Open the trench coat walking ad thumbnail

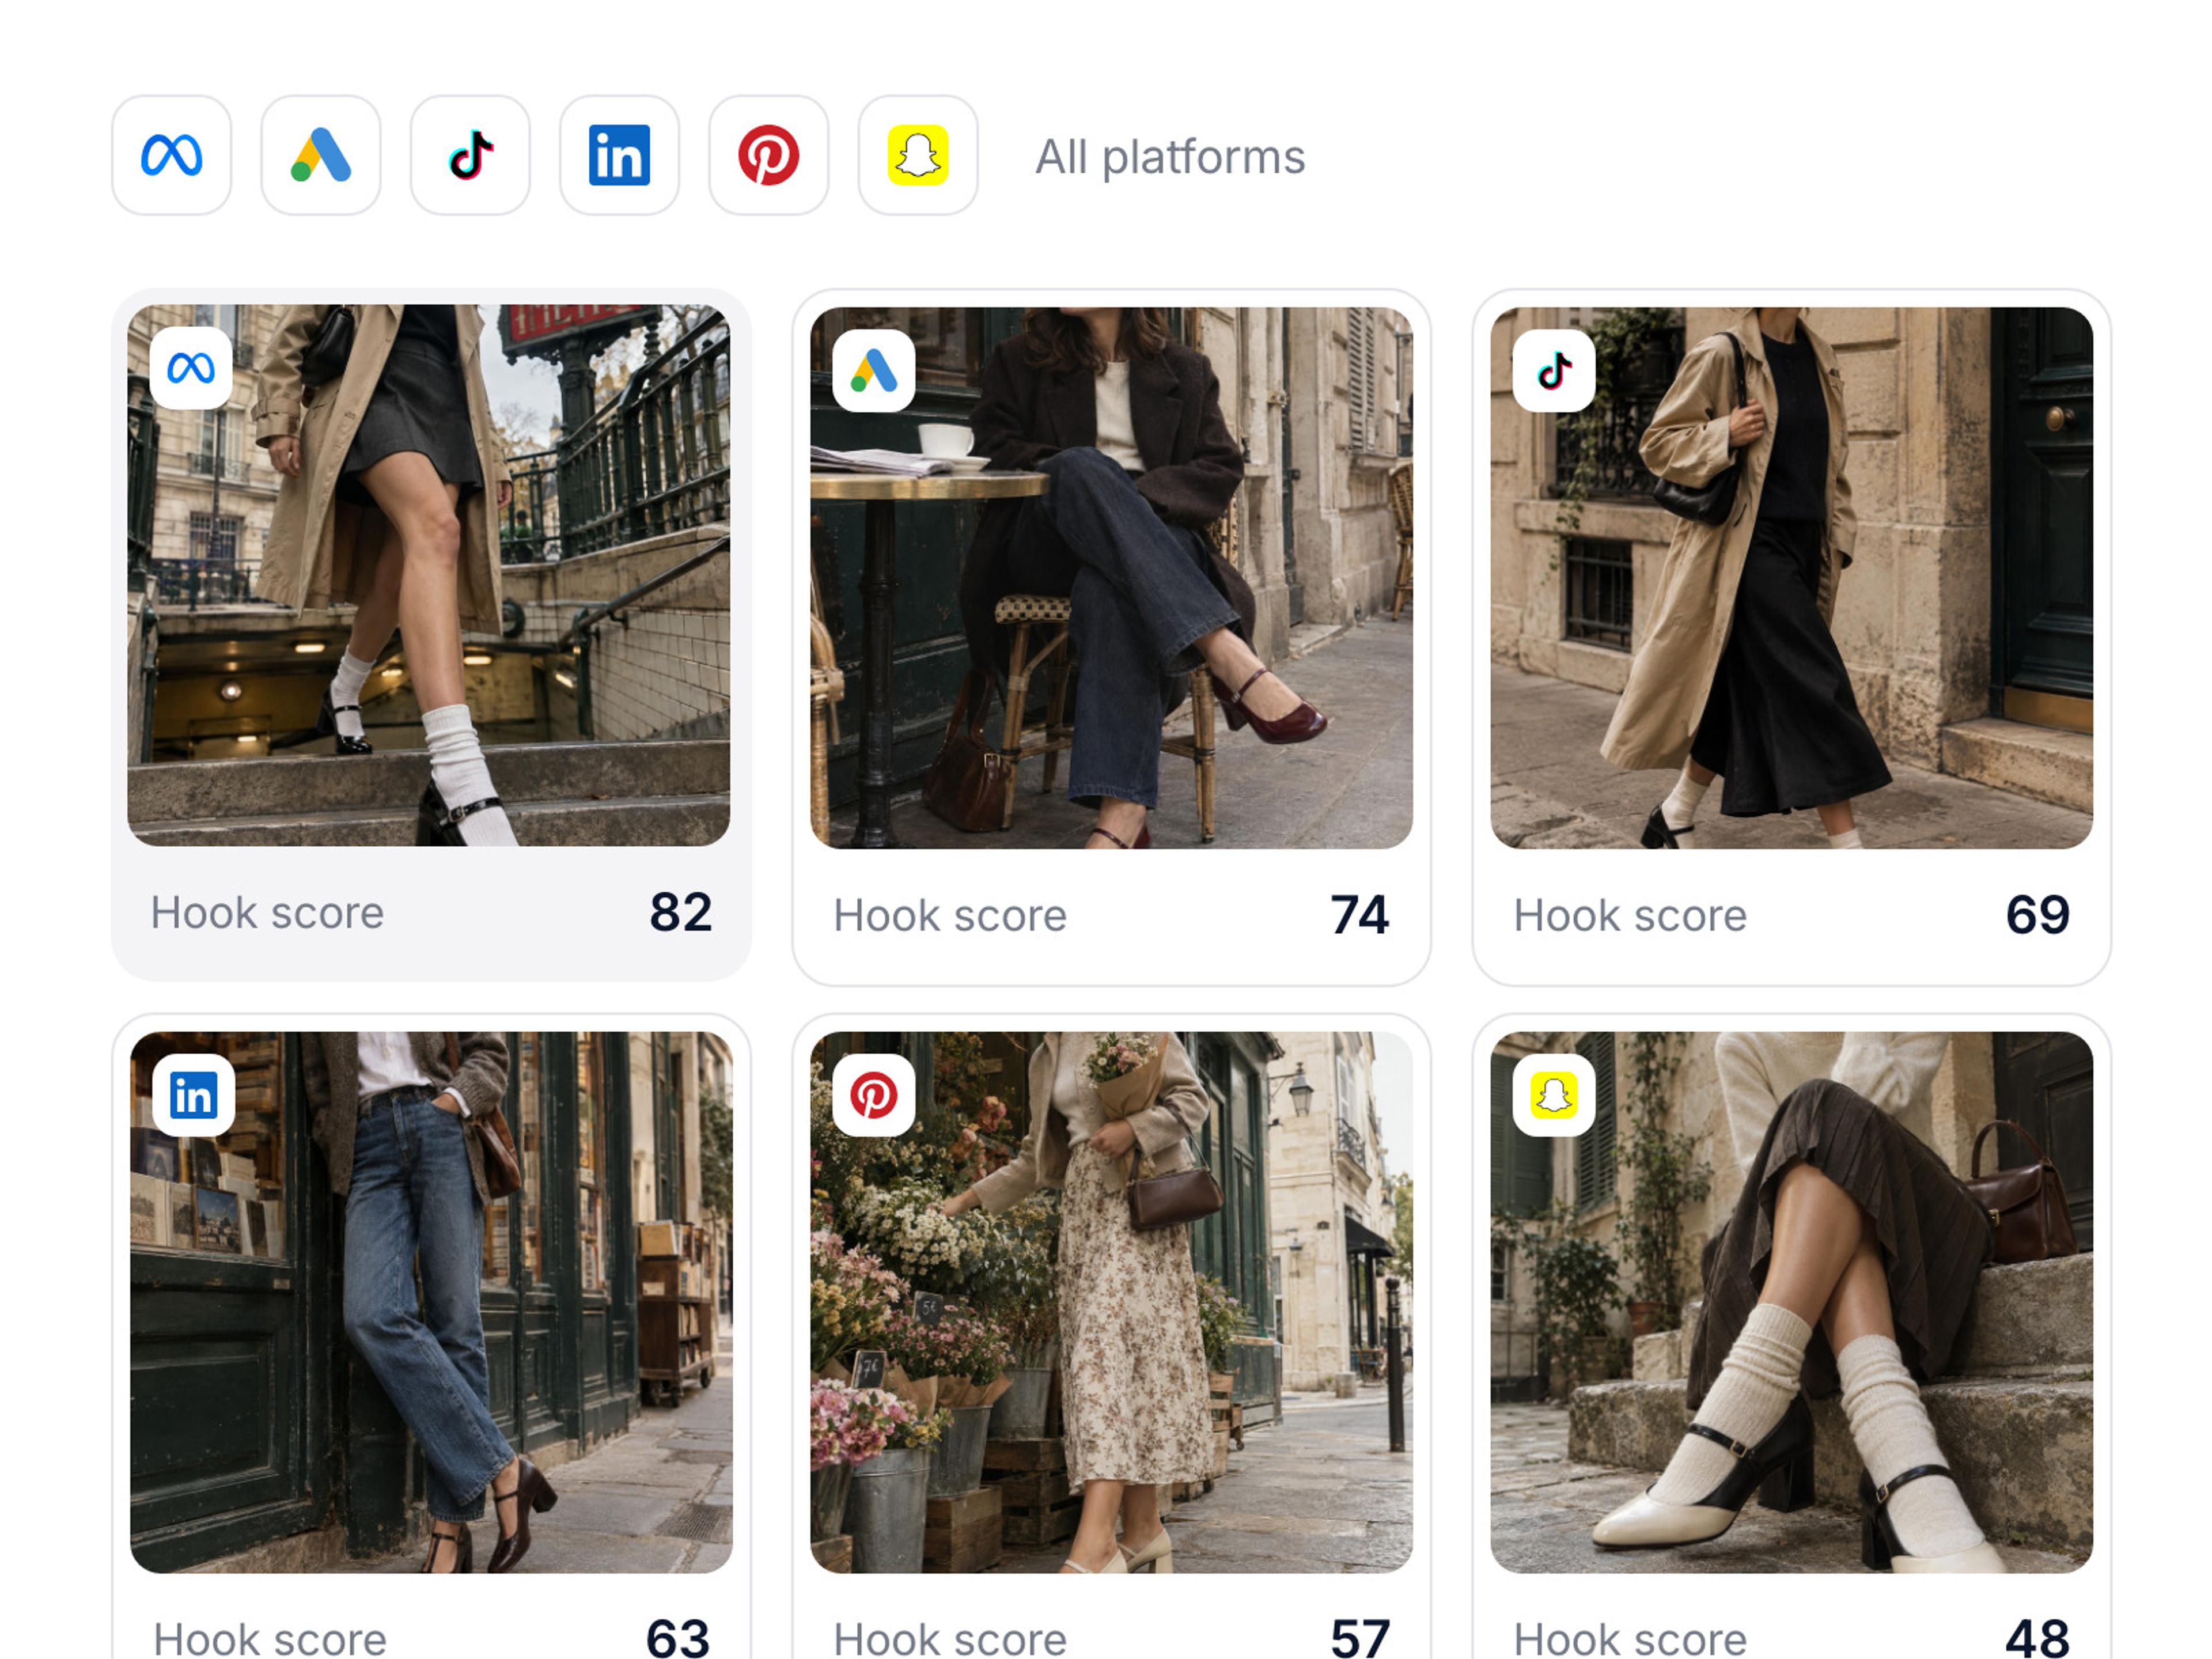pos(1791,578)
